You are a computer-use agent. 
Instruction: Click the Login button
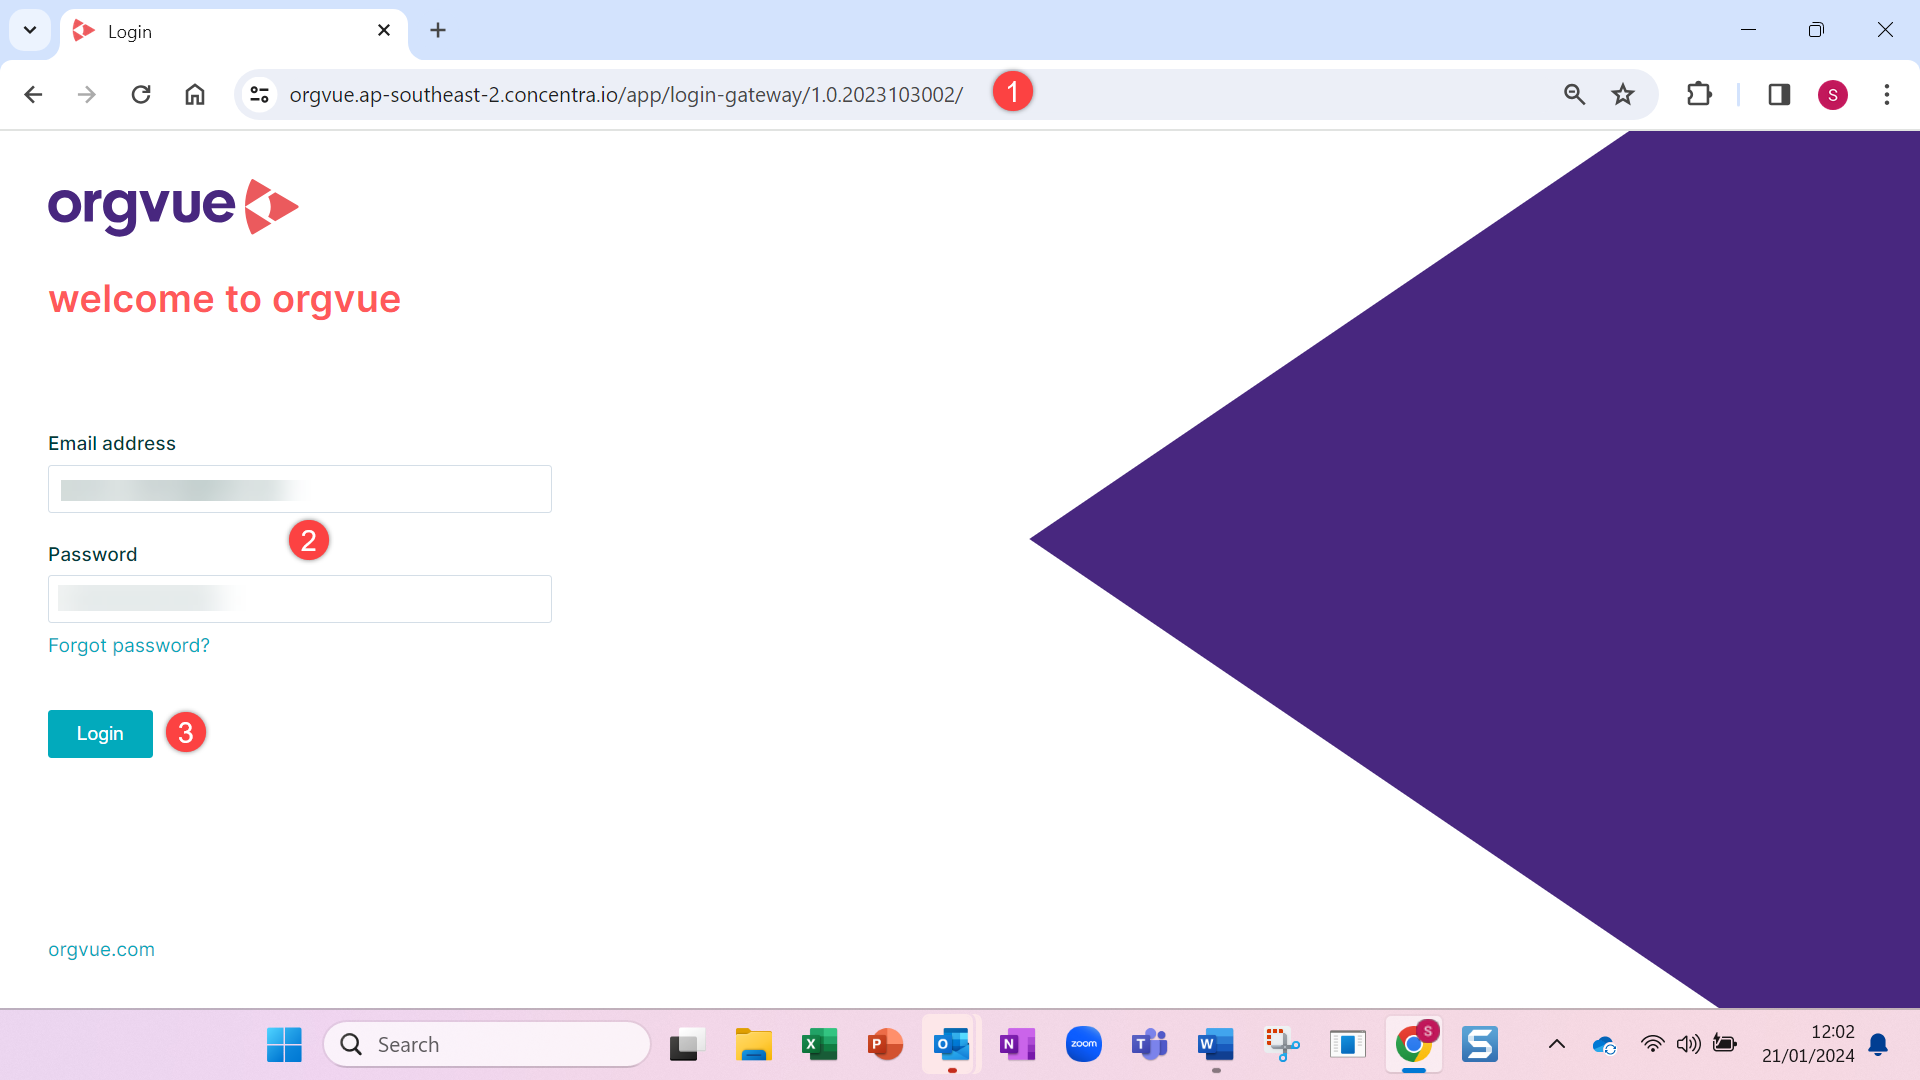tap(100, 734)
